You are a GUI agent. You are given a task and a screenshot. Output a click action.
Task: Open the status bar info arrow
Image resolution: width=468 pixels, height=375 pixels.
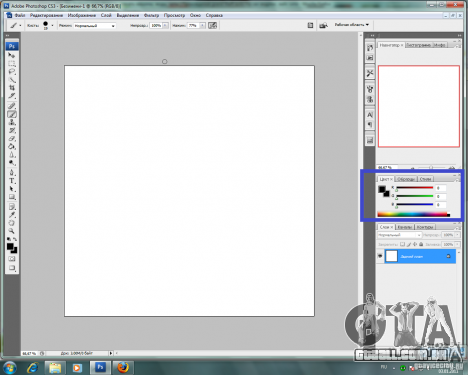[x=111, y=353]
